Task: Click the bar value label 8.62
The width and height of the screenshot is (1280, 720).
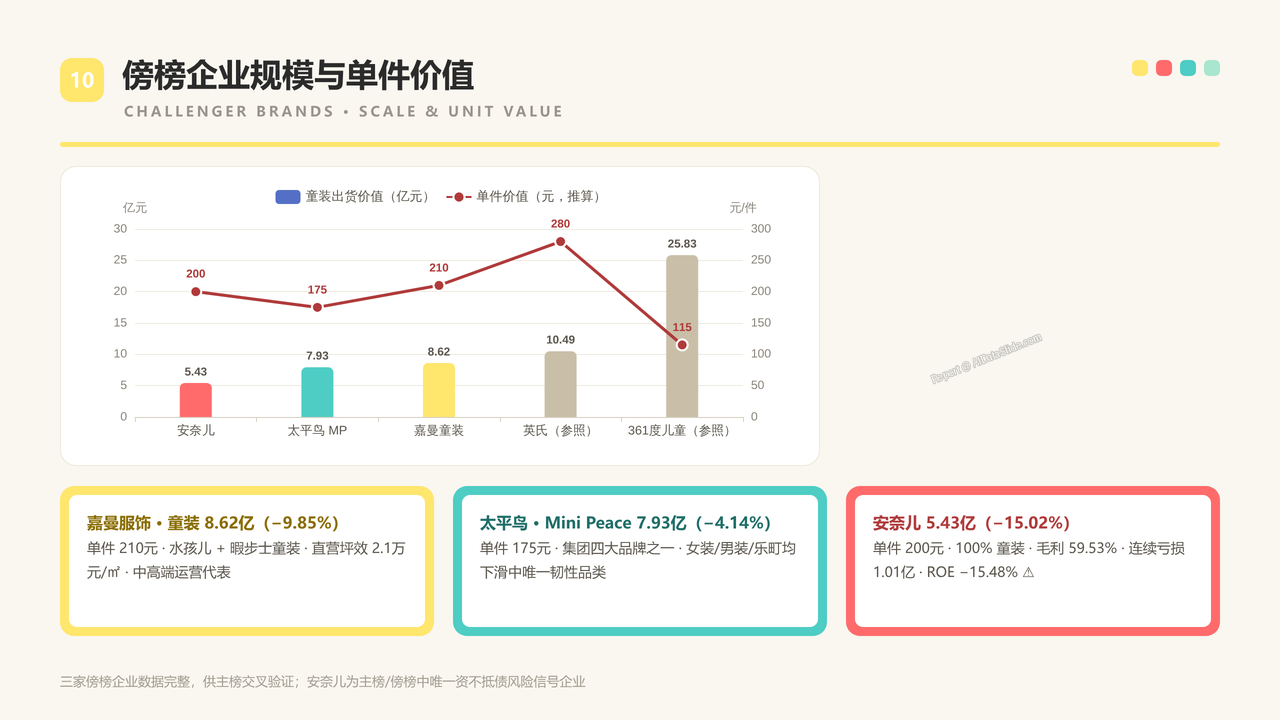Action: tap(439, 352)
